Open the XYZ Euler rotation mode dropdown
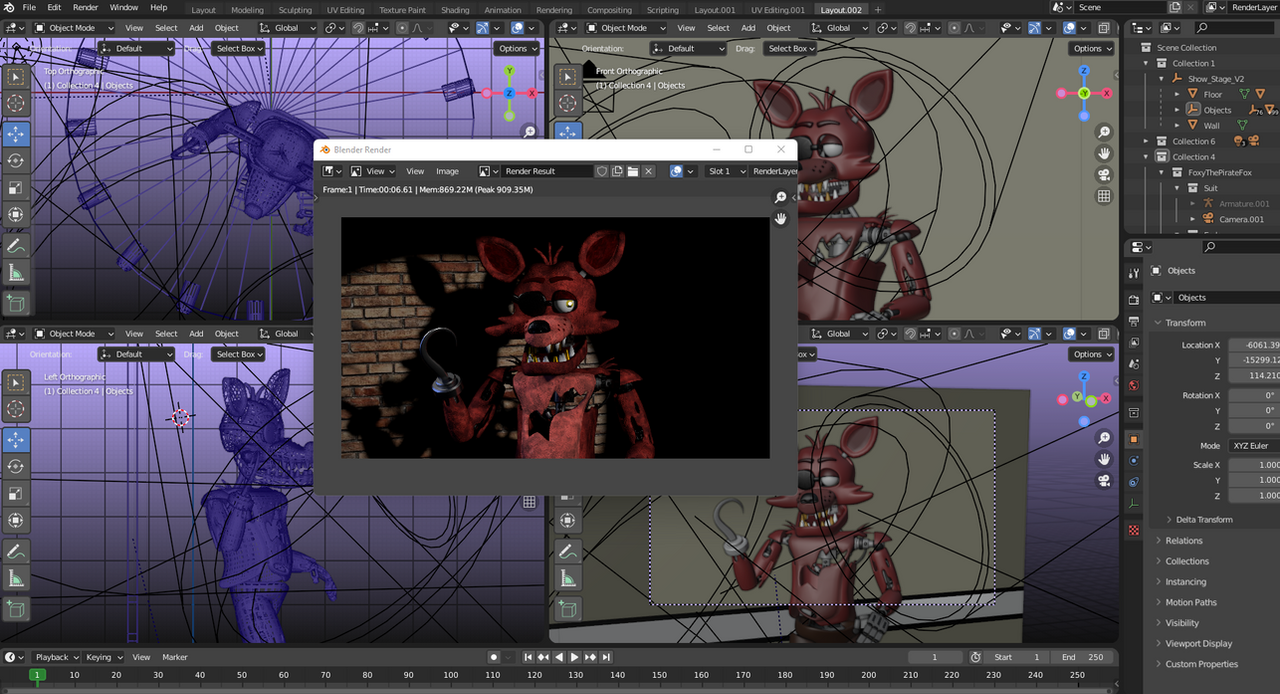This screenshot has width=1280, height=694. (1254, 445)
